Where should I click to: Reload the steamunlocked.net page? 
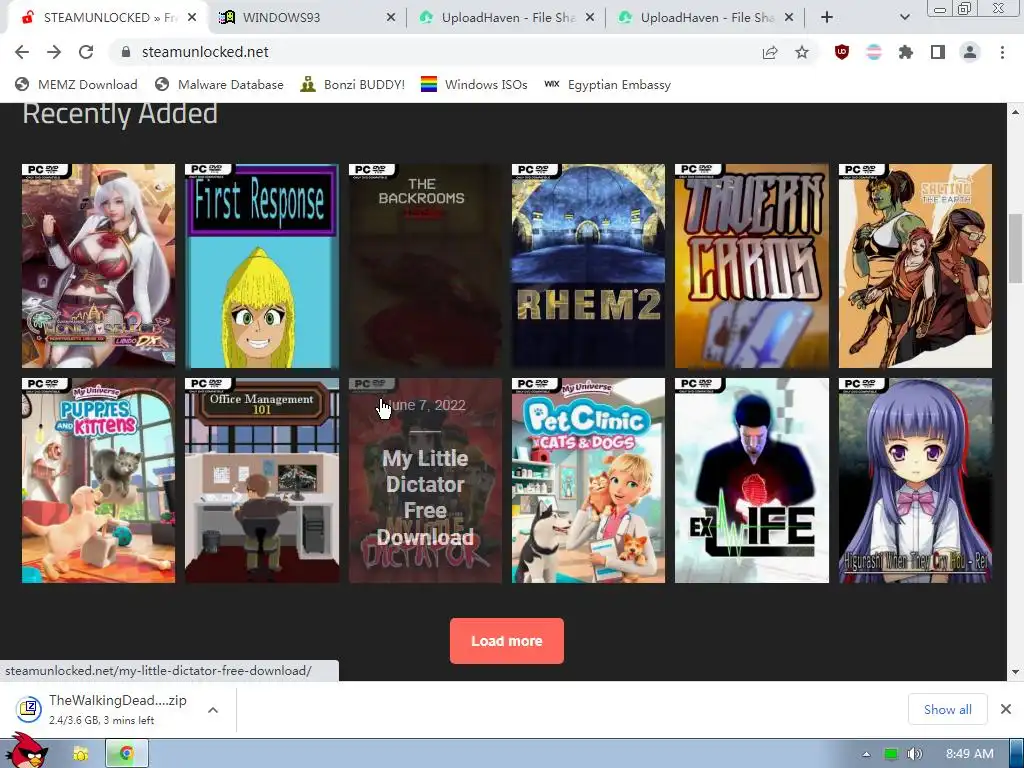coord(86,52)
